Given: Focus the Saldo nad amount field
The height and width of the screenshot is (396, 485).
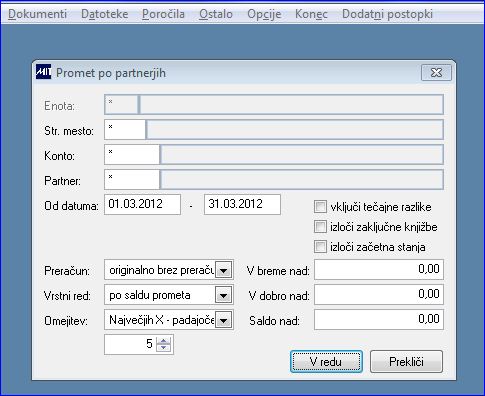Looking at the screenshot, I should 379,320.
